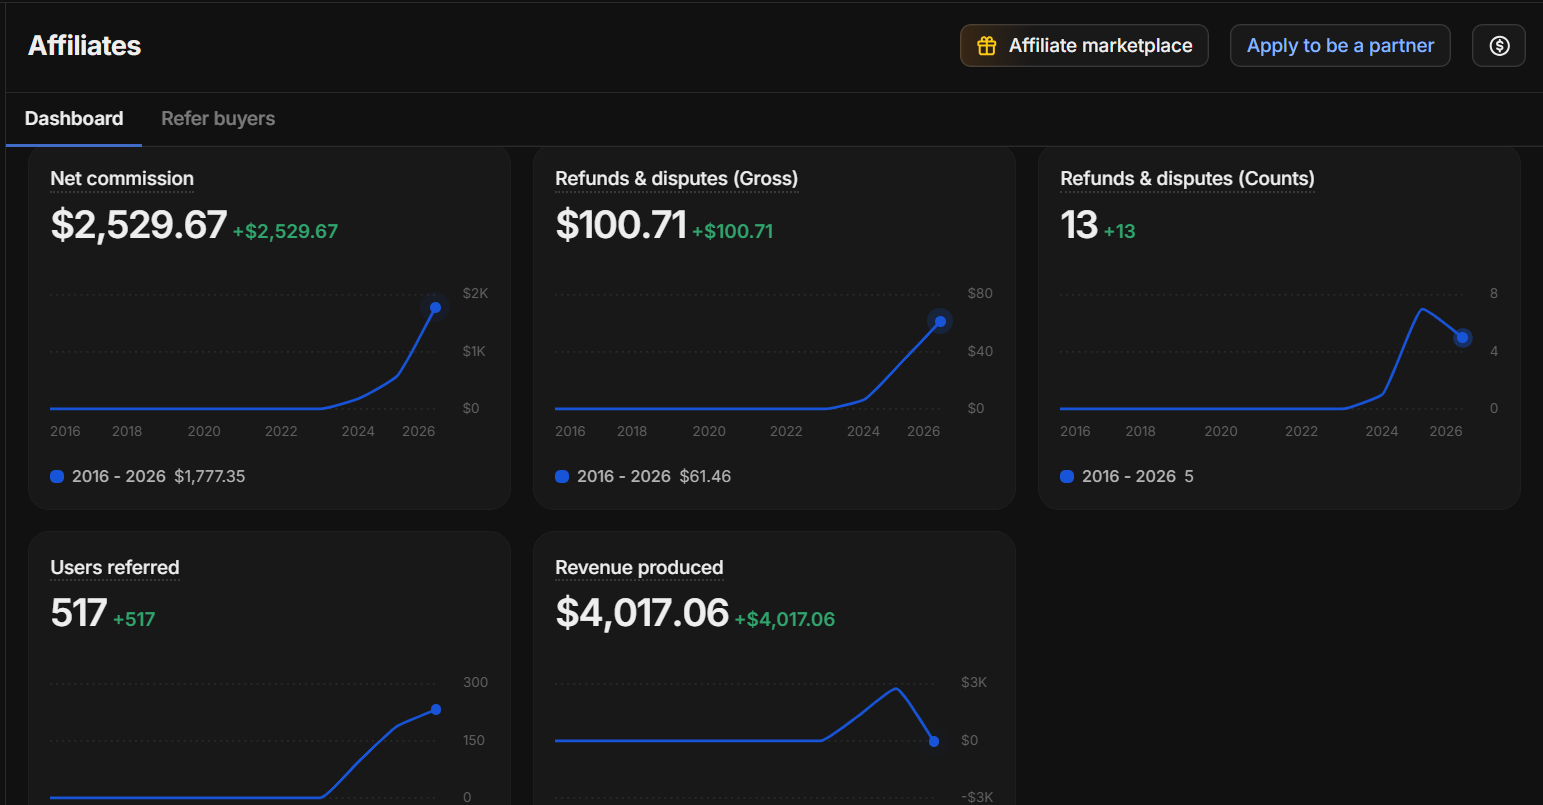This screenshot has width=1543, height=805.
Task: Select the Users referred chart end point
Action: coord(436,710)
